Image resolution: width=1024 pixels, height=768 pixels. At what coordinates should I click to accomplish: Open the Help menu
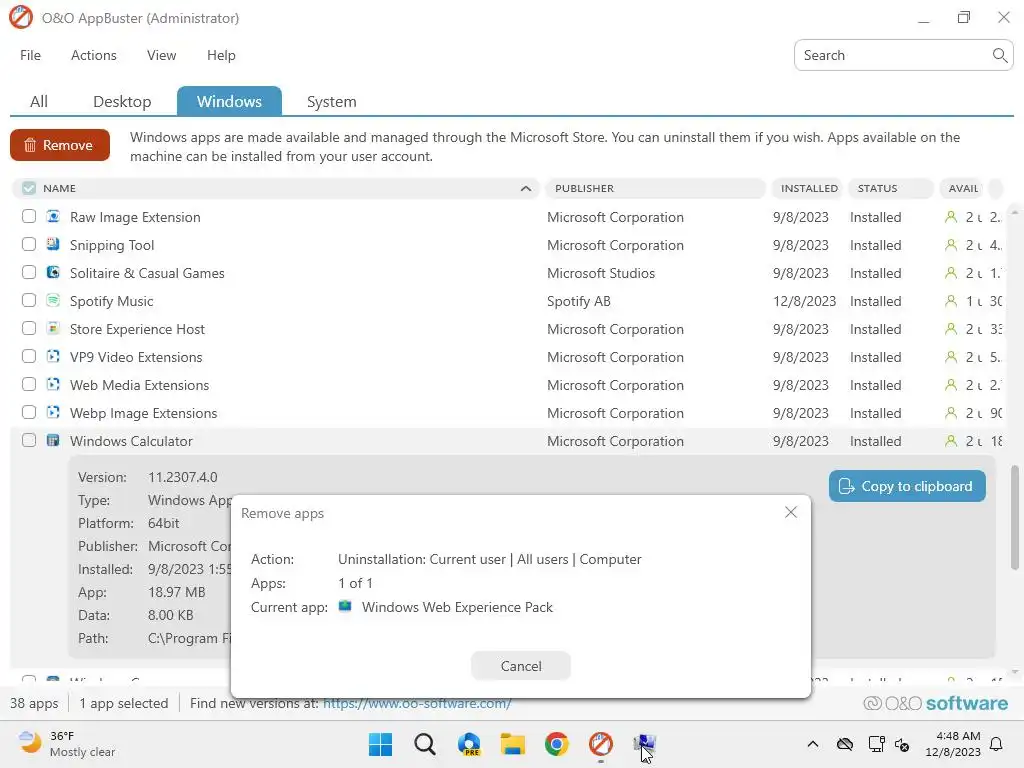click(x=221, y=56)
